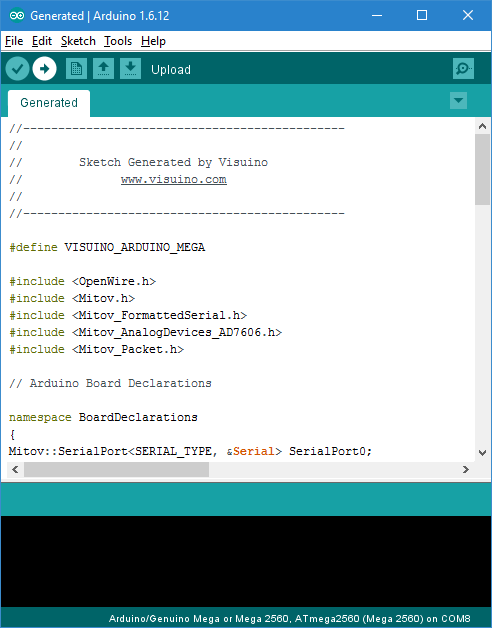Close the Arduino window
Screen dimensions: 492x628
click(x=468, y=15)
